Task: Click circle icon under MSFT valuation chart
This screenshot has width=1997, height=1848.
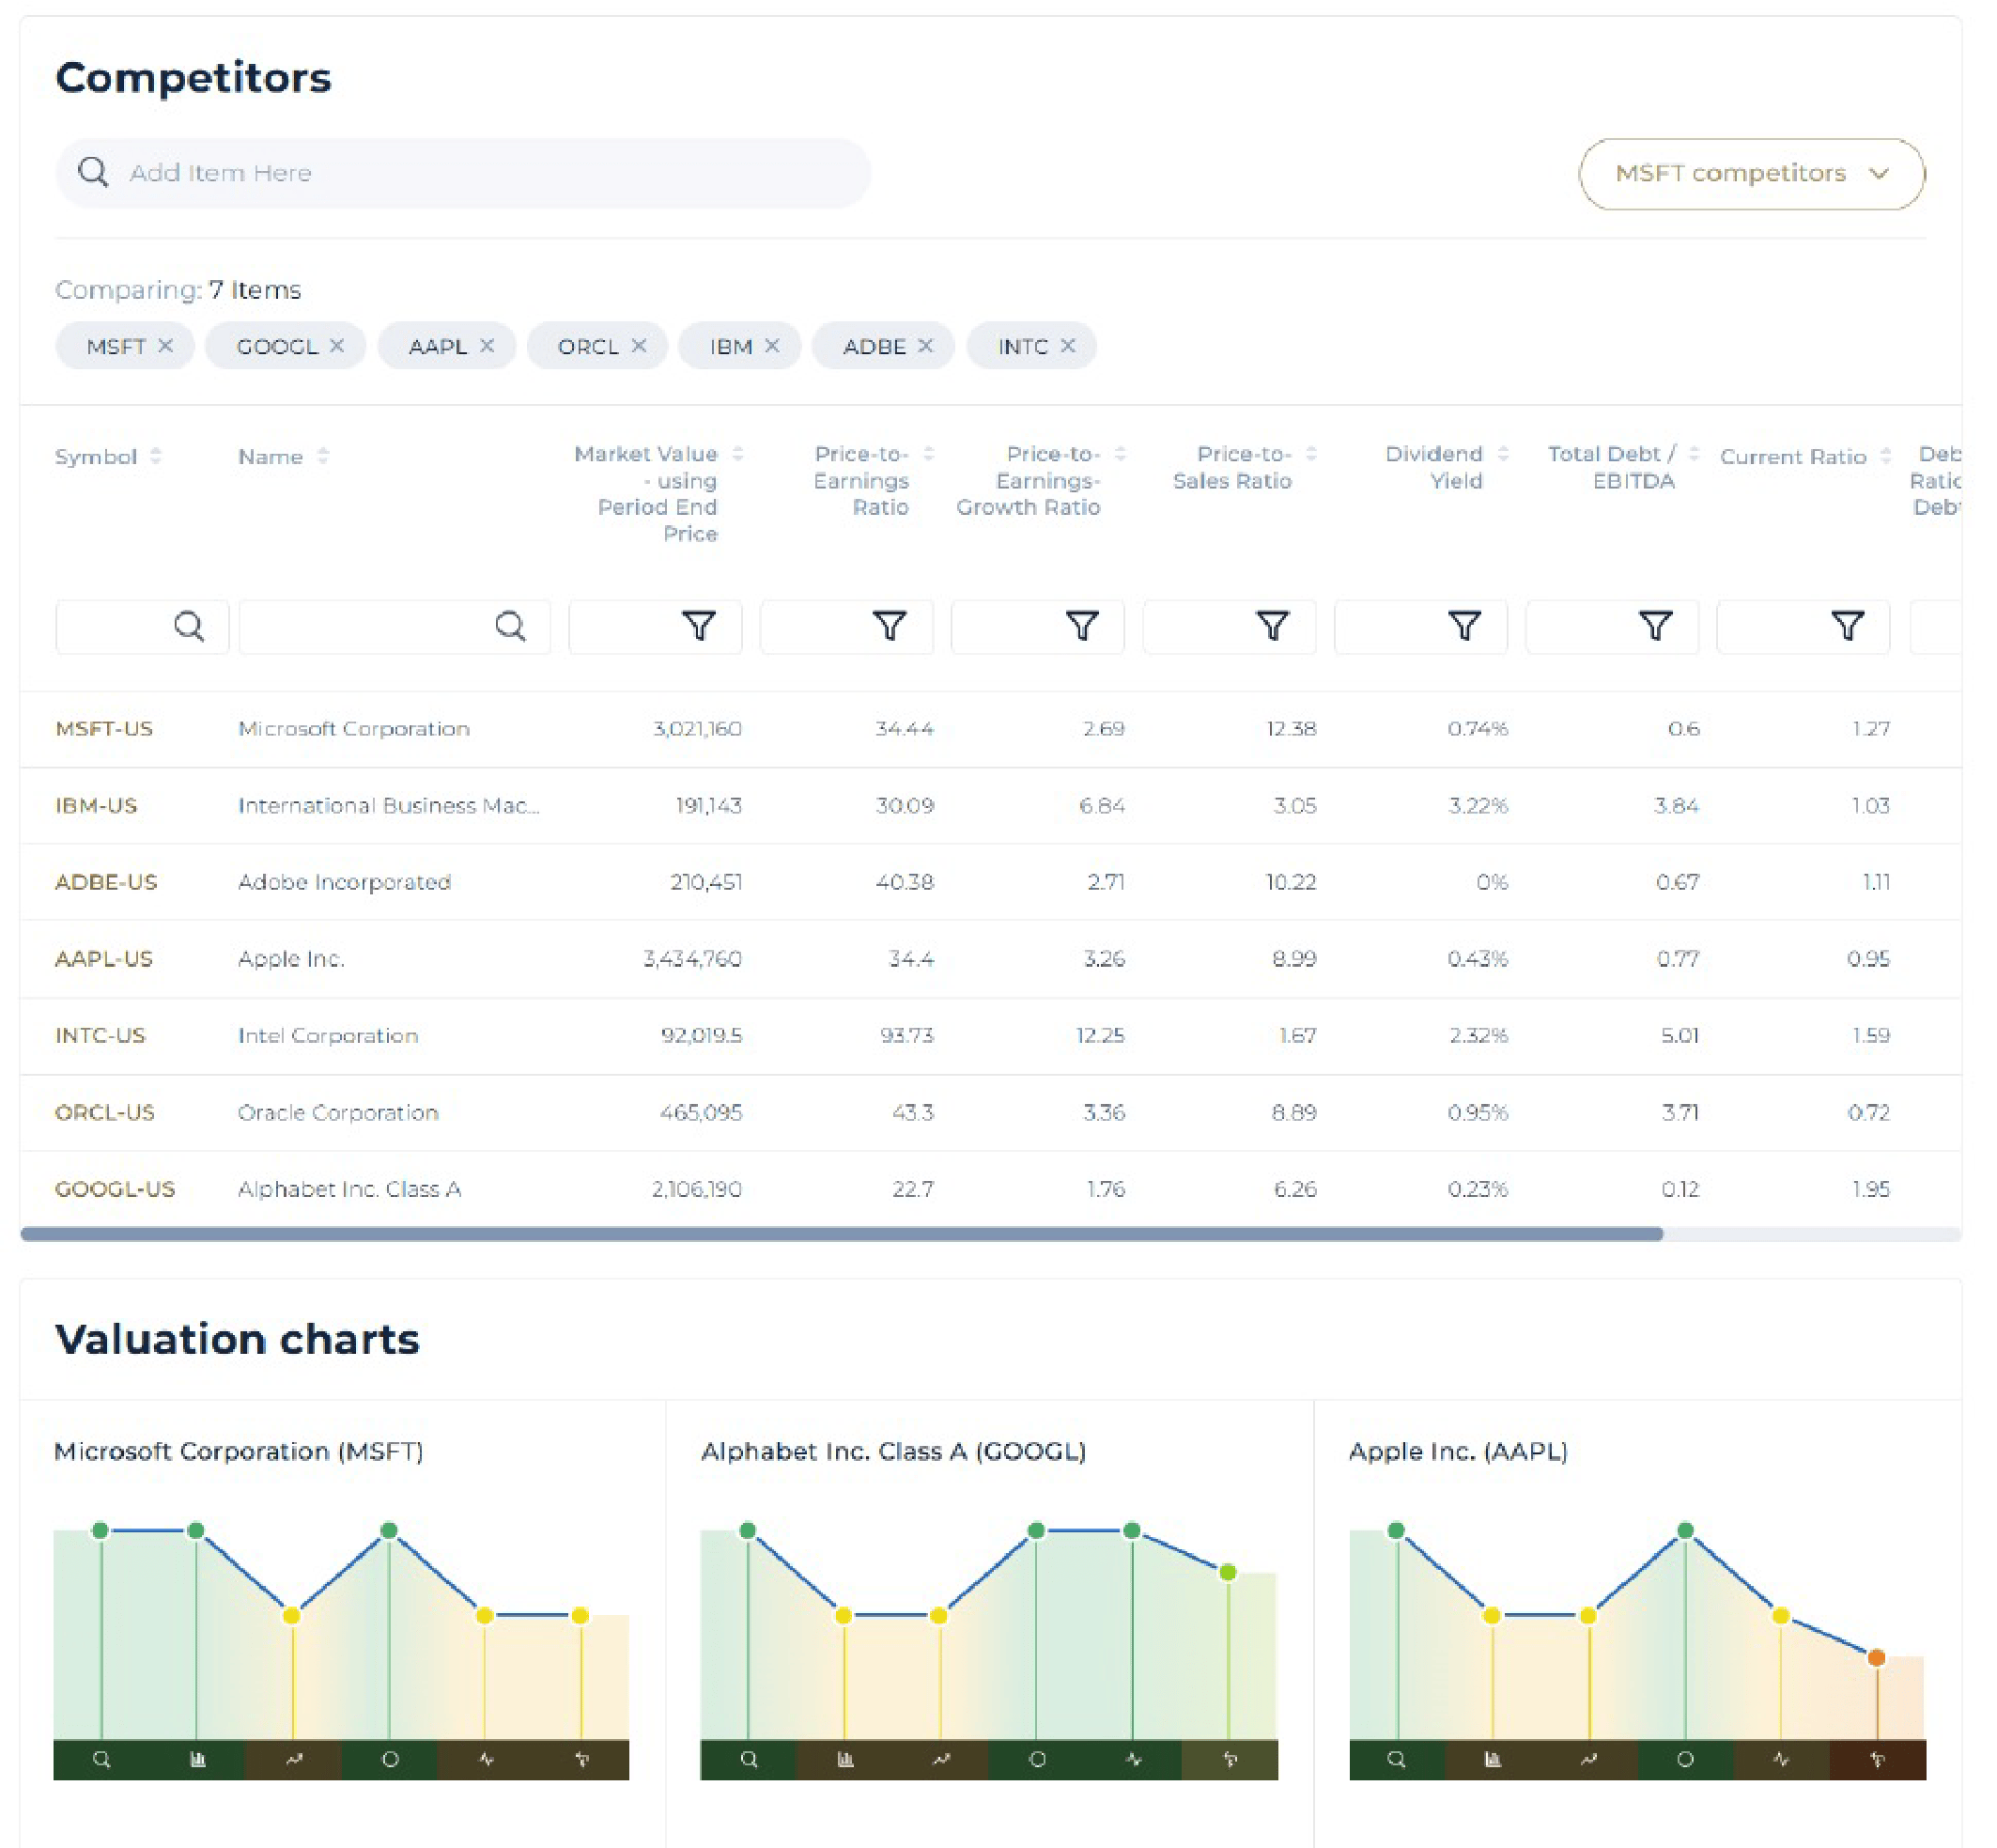Action: coord(390,1760)
